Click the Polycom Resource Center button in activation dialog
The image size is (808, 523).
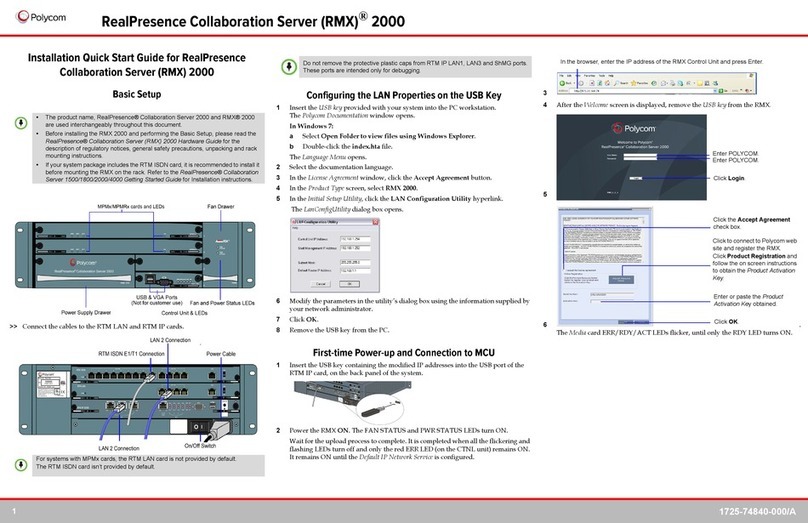tap(621, 280)
